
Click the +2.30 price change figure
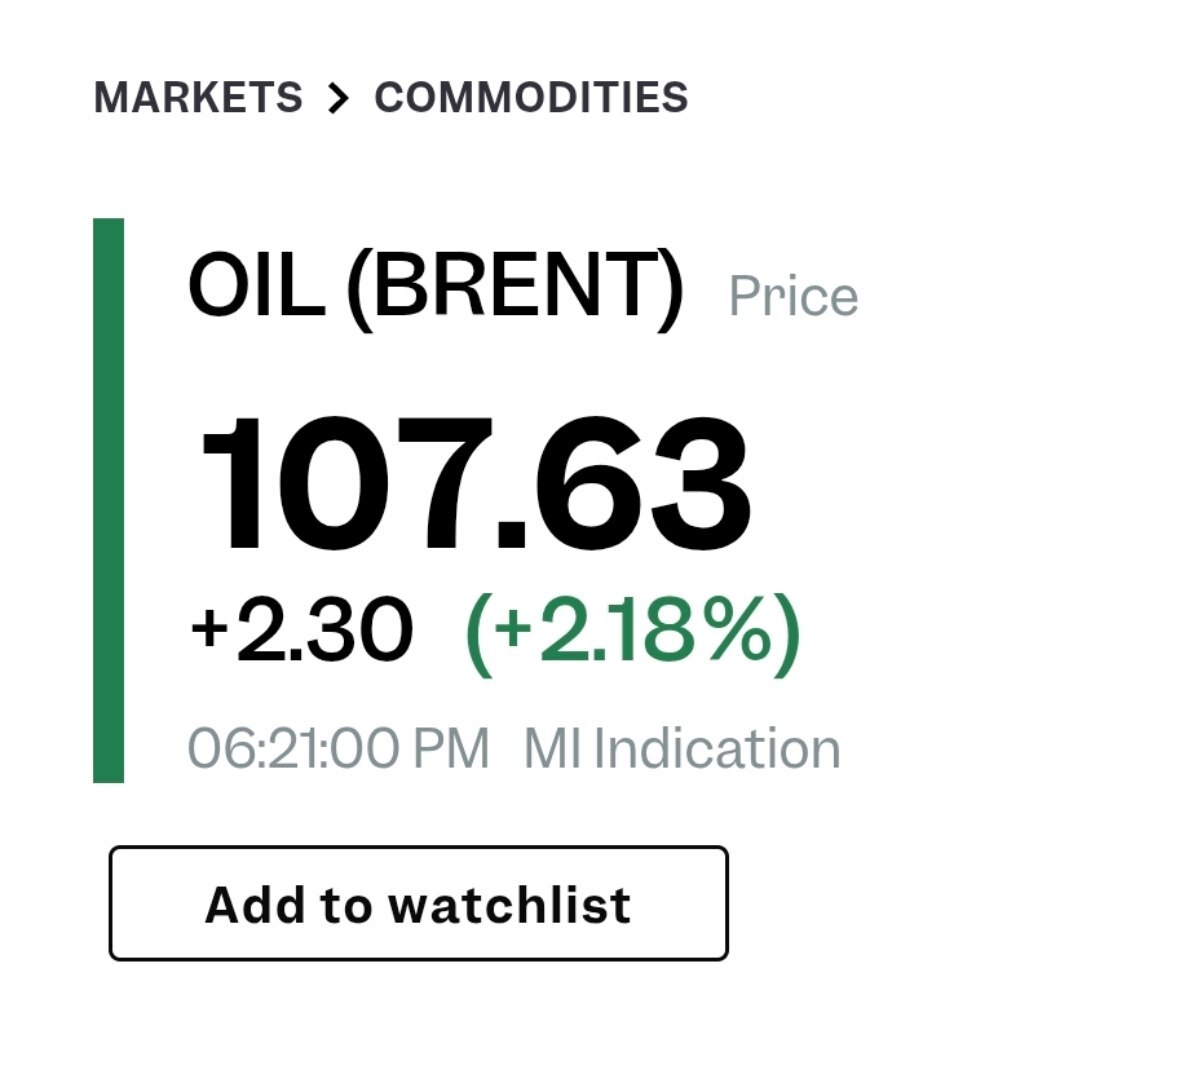[301, 630]
